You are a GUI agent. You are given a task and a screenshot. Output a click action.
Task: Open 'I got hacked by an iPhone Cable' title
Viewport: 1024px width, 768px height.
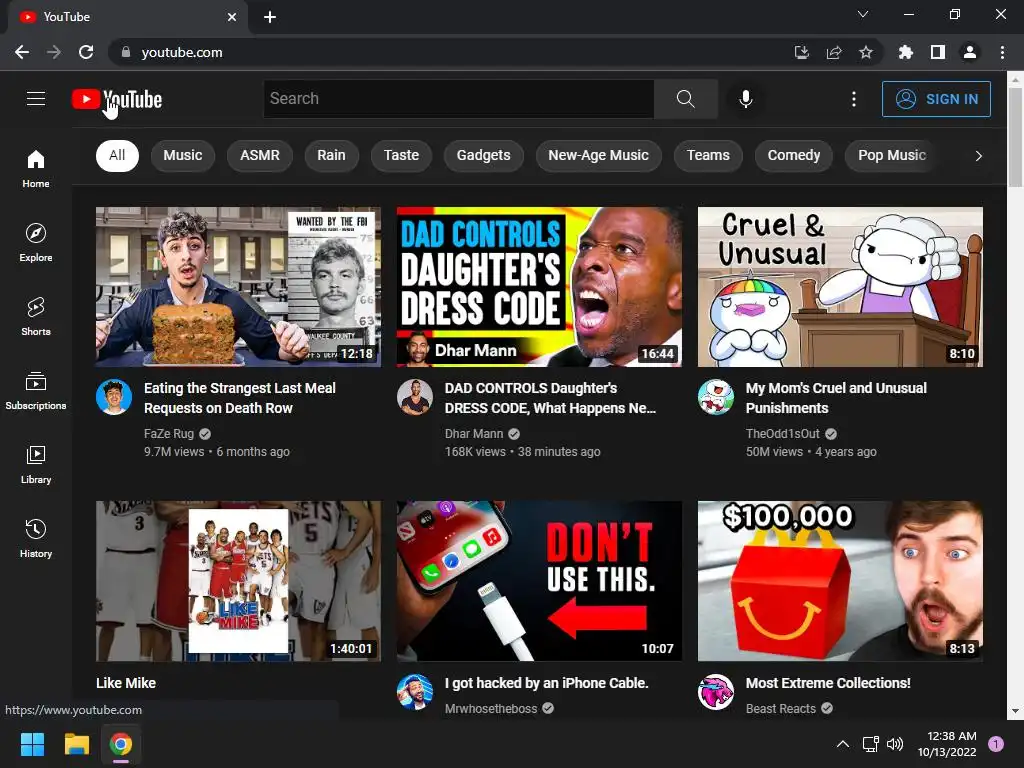click(x=547, y=683)
